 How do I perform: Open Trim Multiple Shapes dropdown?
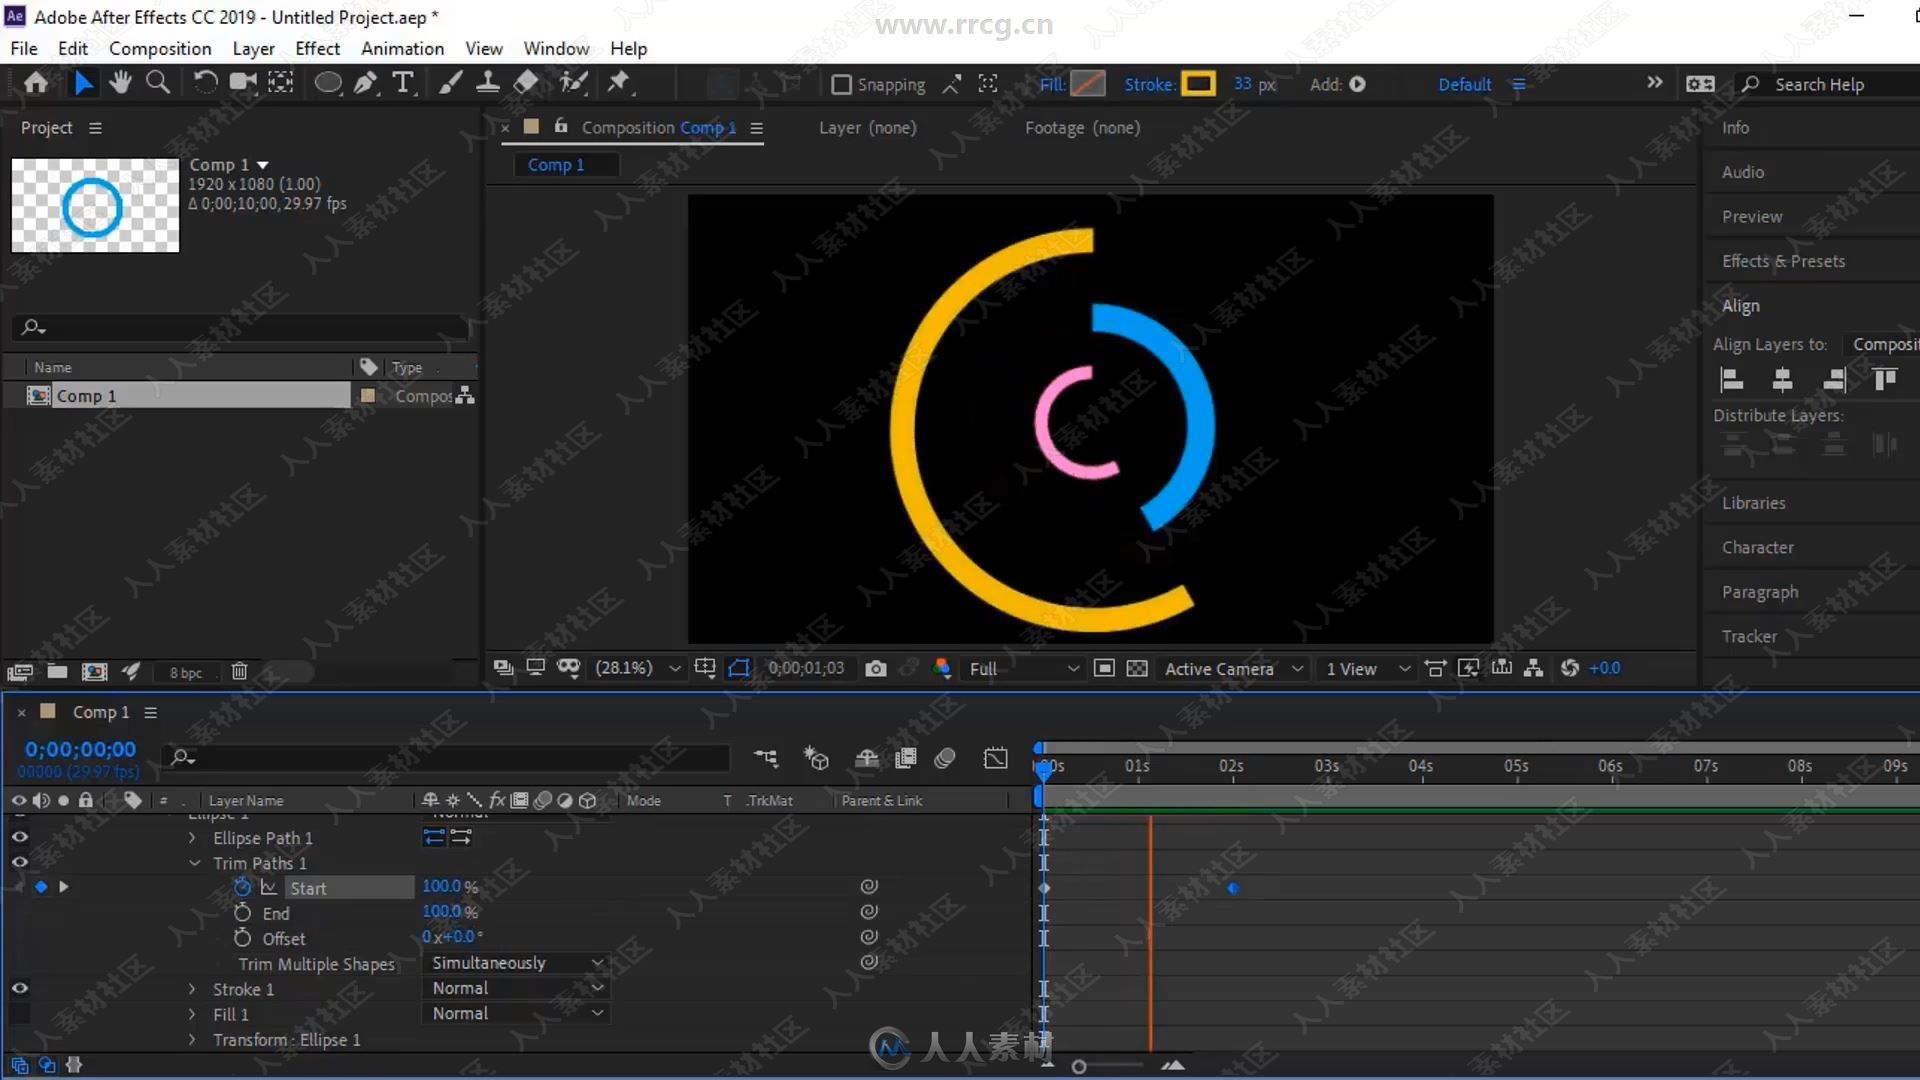pyautogui.click(x=514, y=963)
